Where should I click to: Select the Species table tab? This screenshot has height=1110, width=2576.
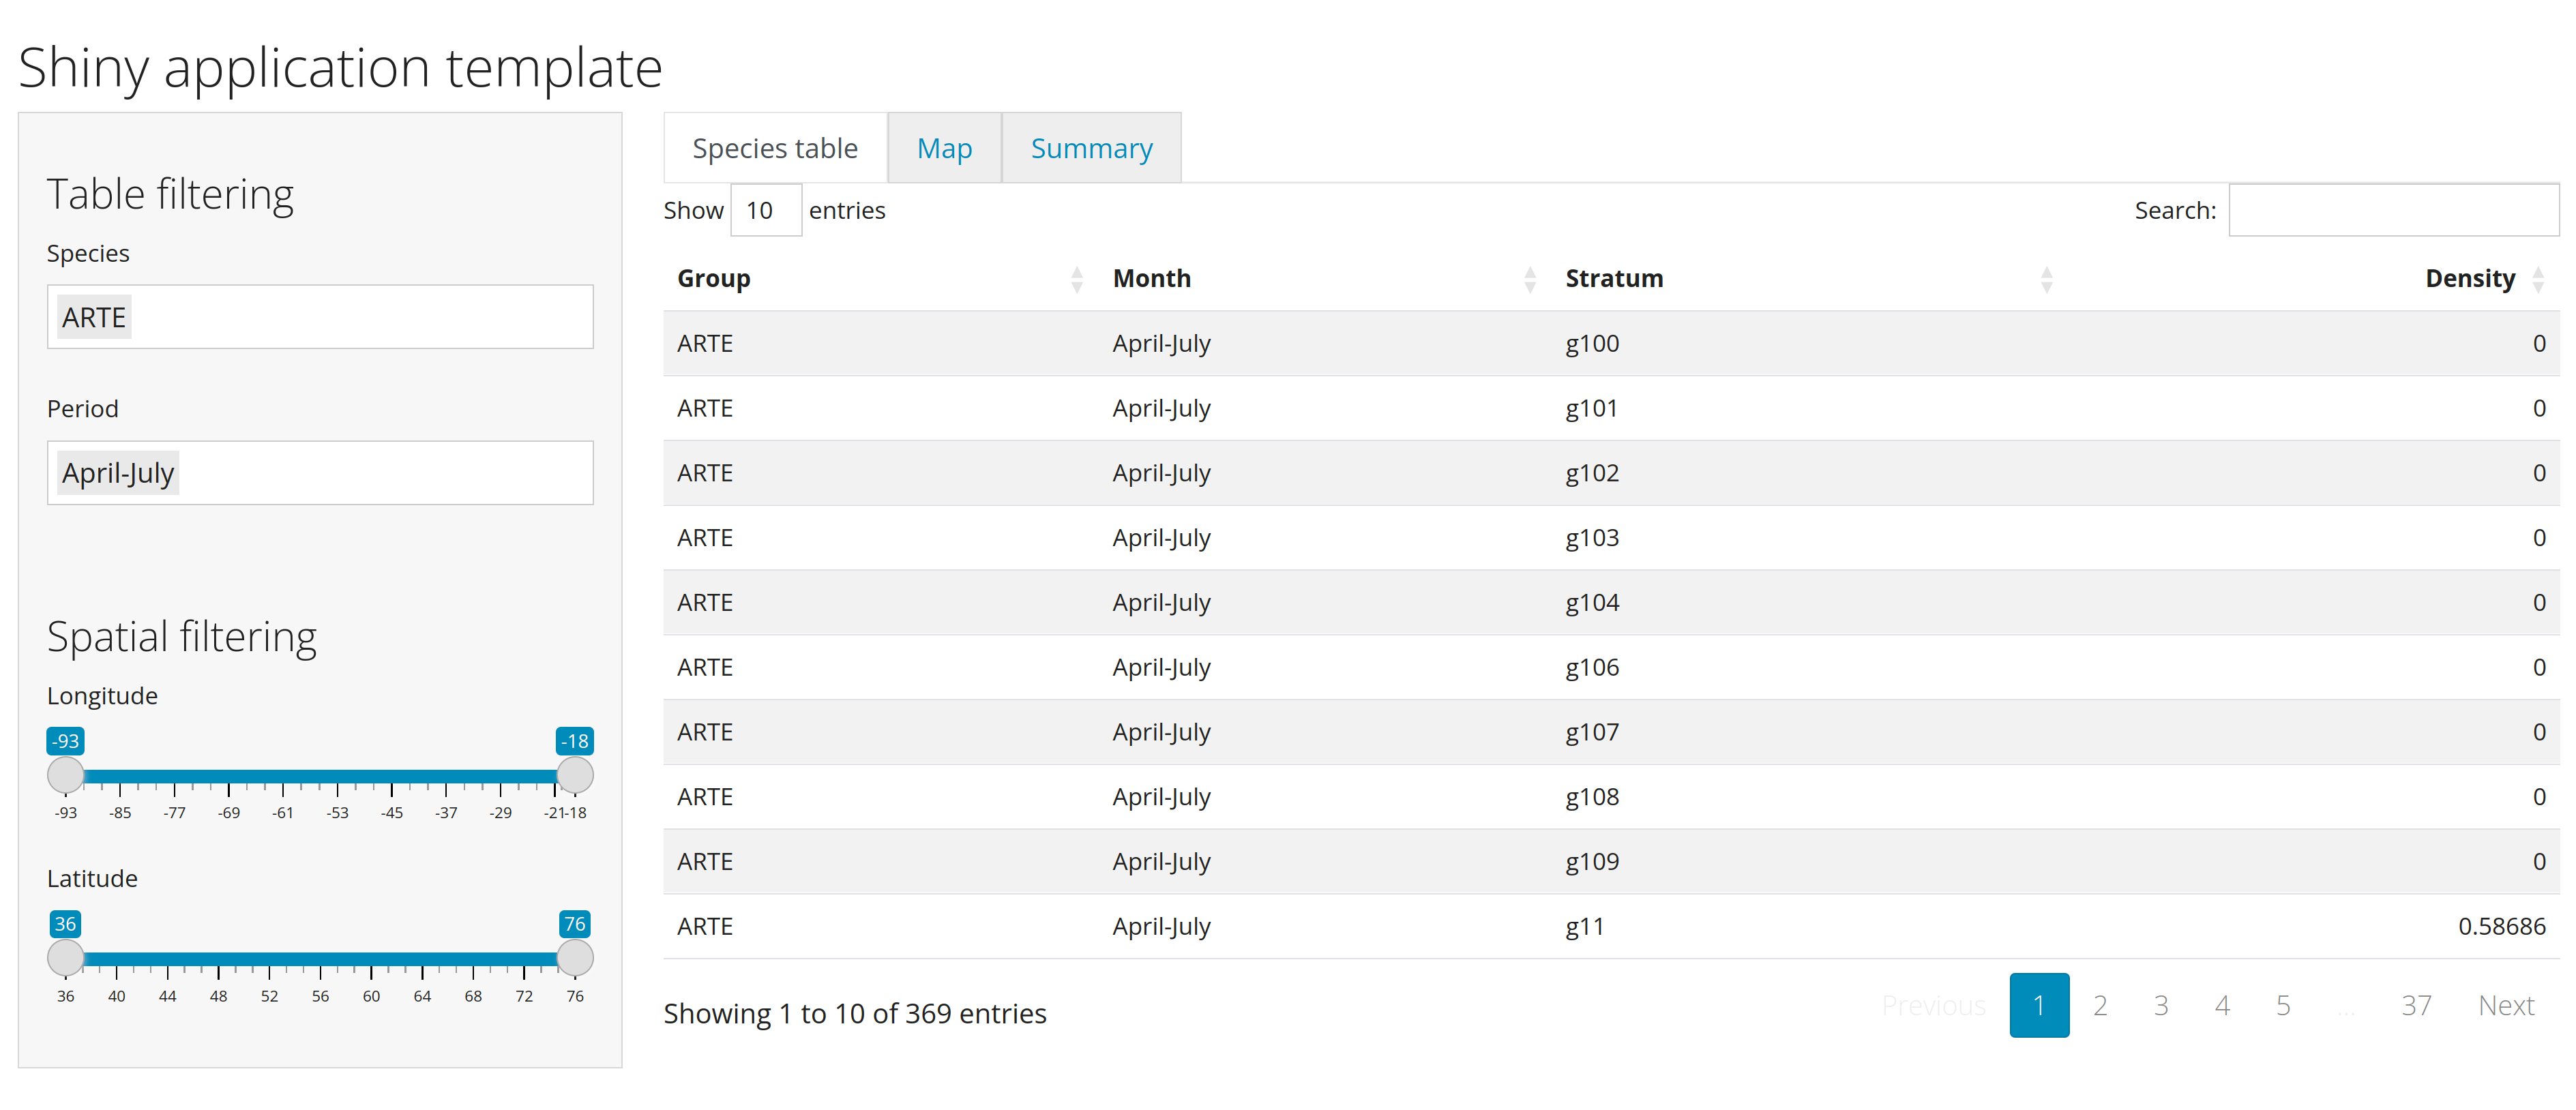point(775,149)
